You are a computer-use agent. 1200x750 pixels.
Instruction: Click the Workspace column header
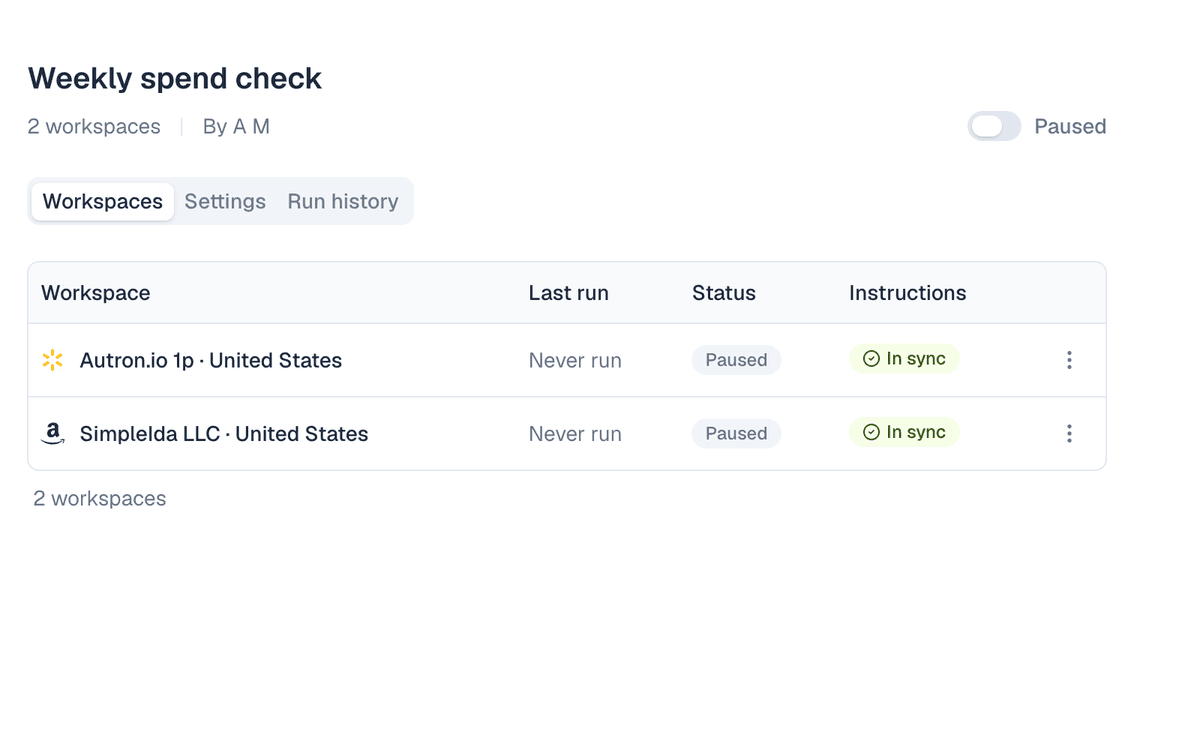coord(96,293)
